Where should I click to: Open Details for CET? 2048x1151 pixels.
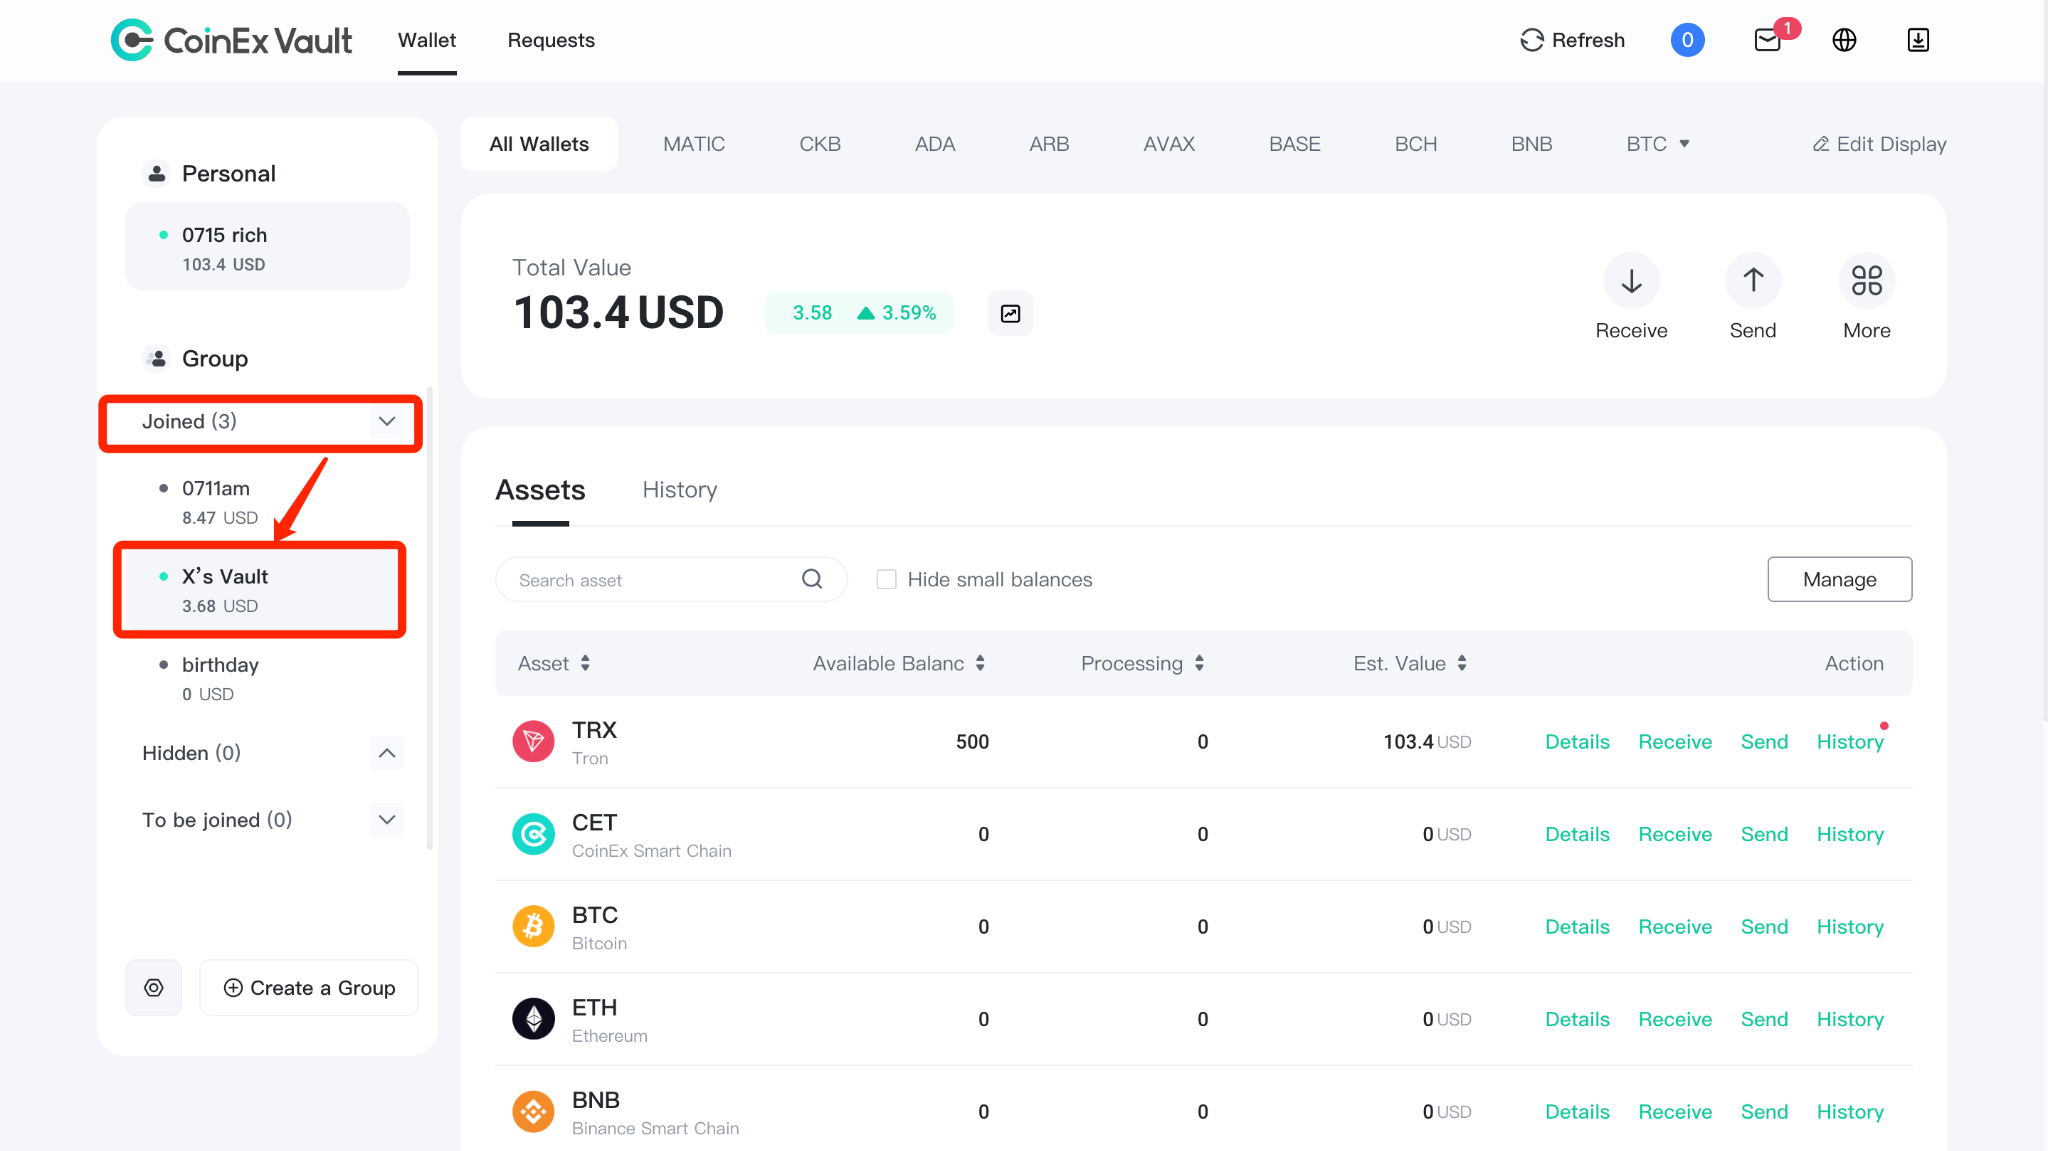click(x=1577, y=834)
